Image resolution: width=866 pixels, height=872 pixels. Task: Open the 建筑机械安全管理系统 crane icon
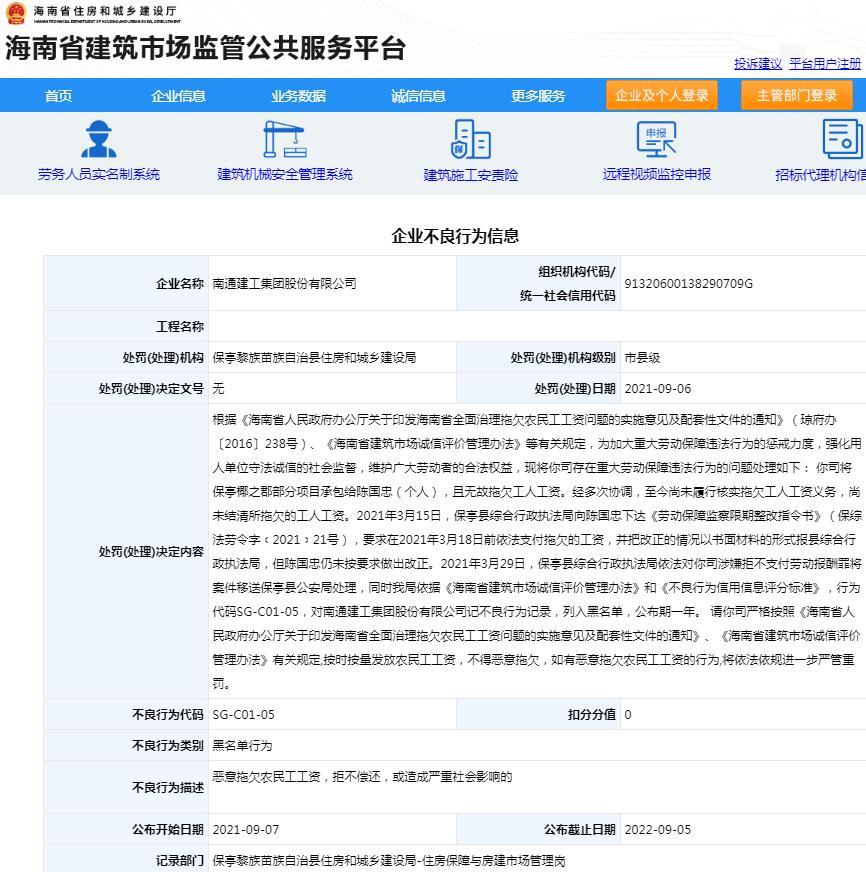285,139
